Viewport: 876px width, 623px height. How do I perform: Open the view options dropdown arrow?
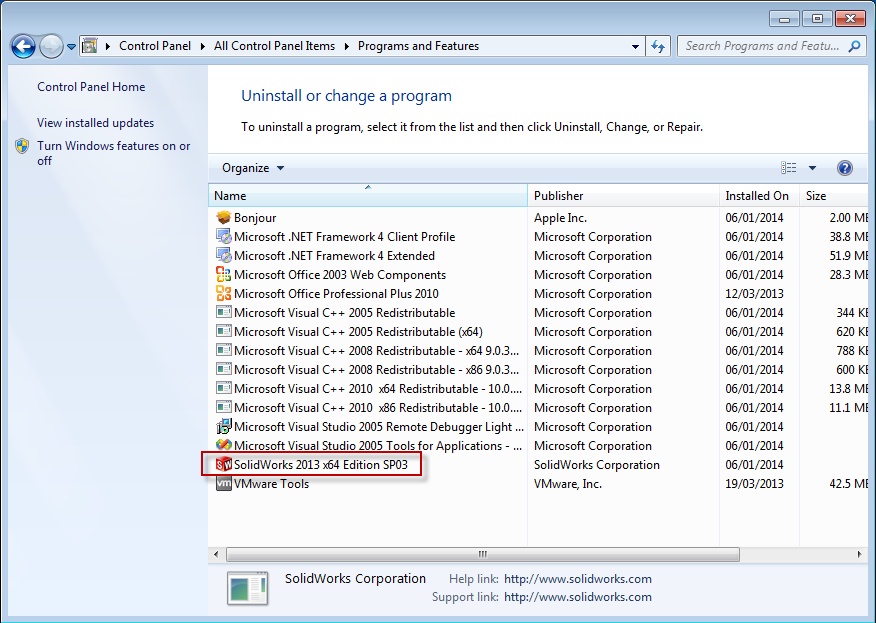[x=812, y=168]
